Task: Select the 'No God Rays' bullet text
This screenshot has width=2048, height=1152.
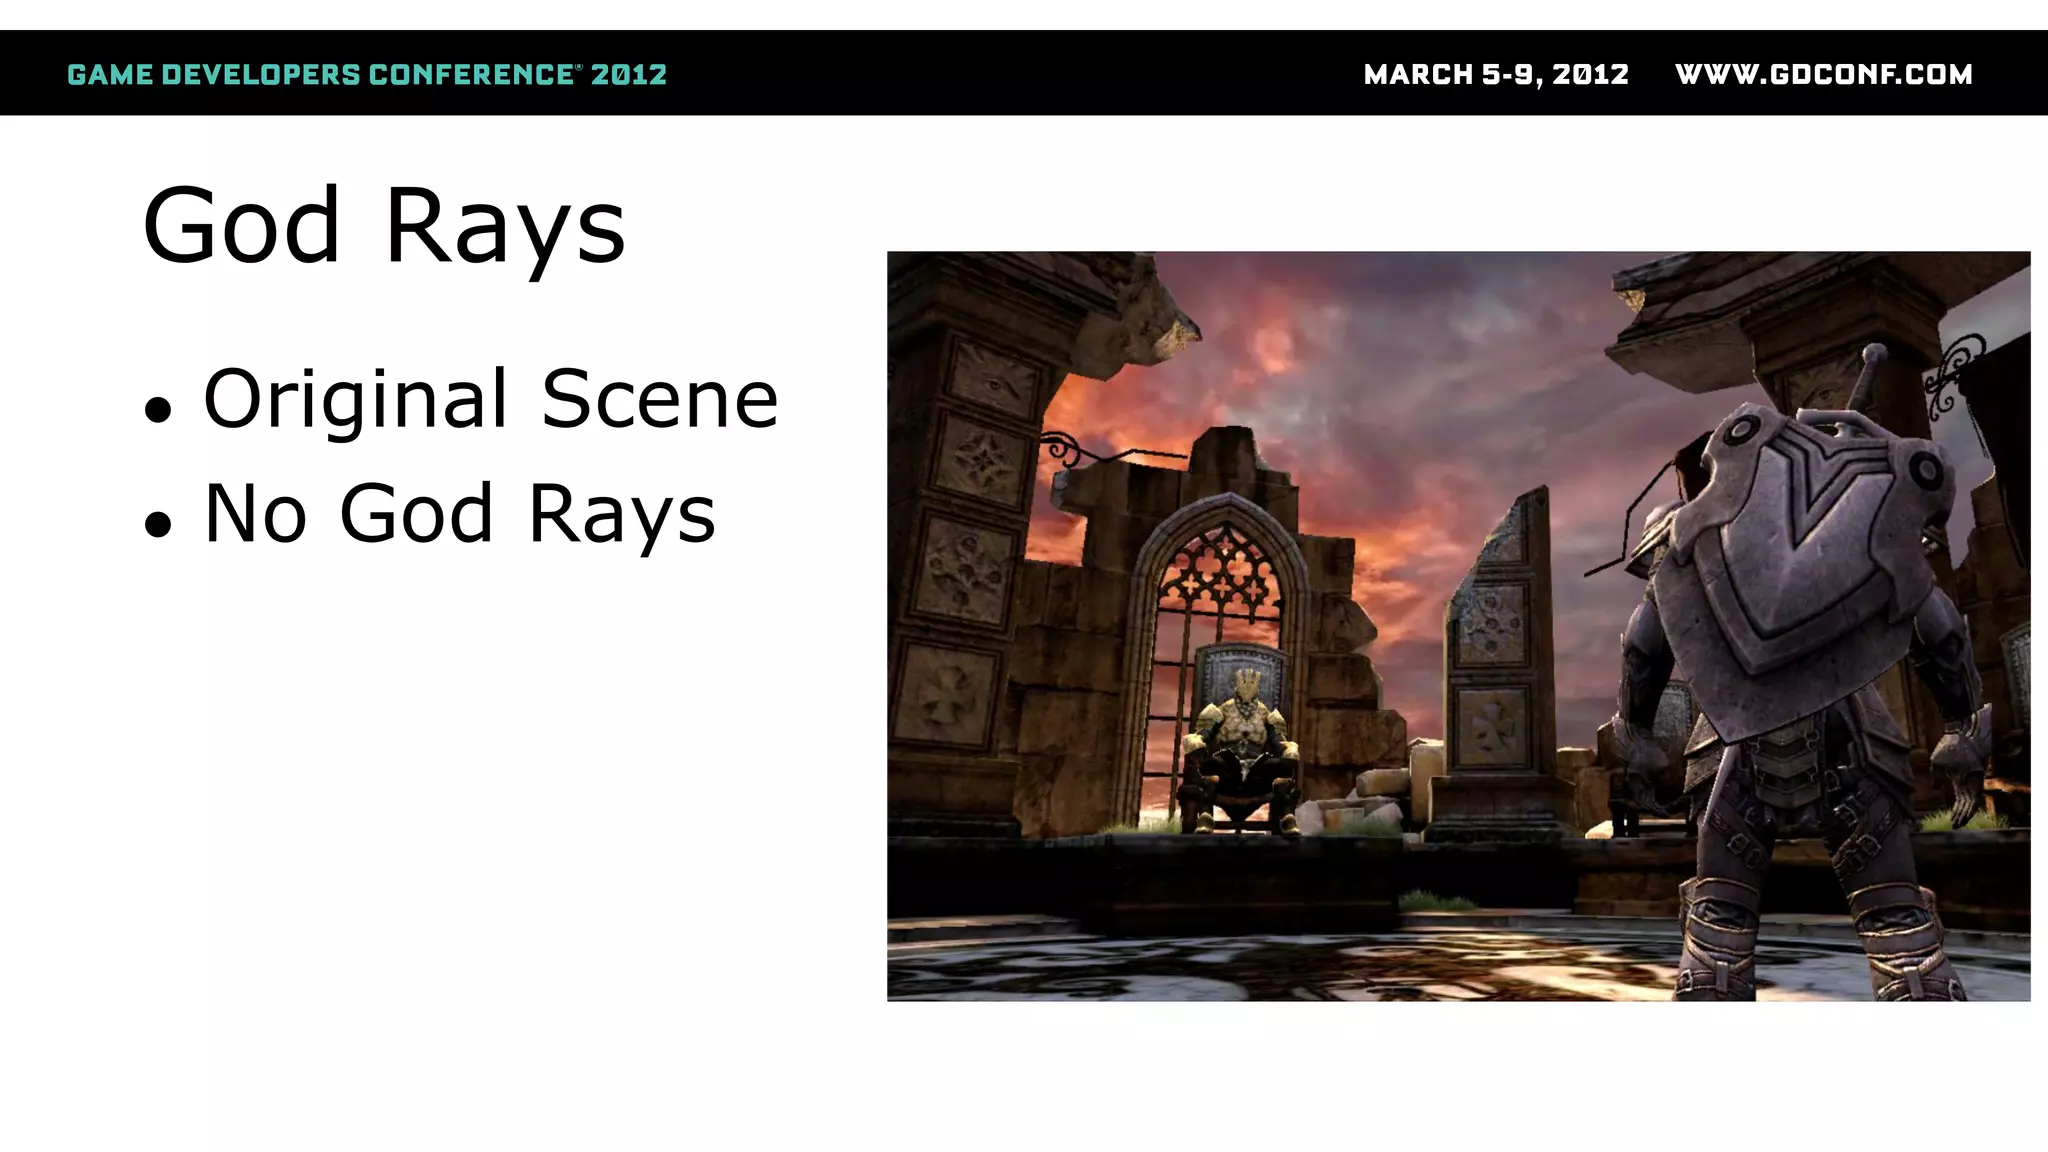Action: [459, 513]
